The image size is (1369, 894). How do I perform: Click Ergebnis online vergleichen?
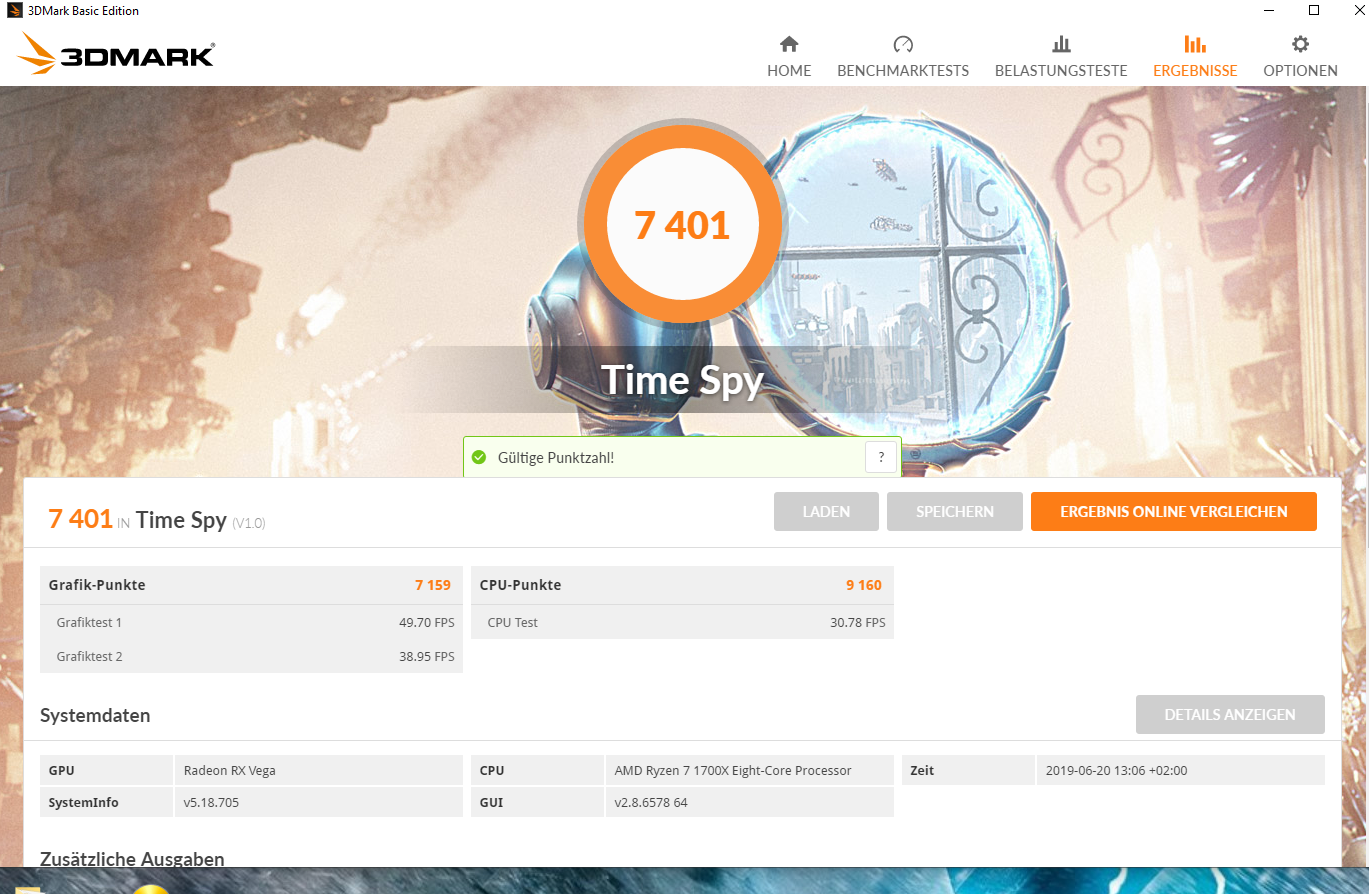tap(1174, 511)
